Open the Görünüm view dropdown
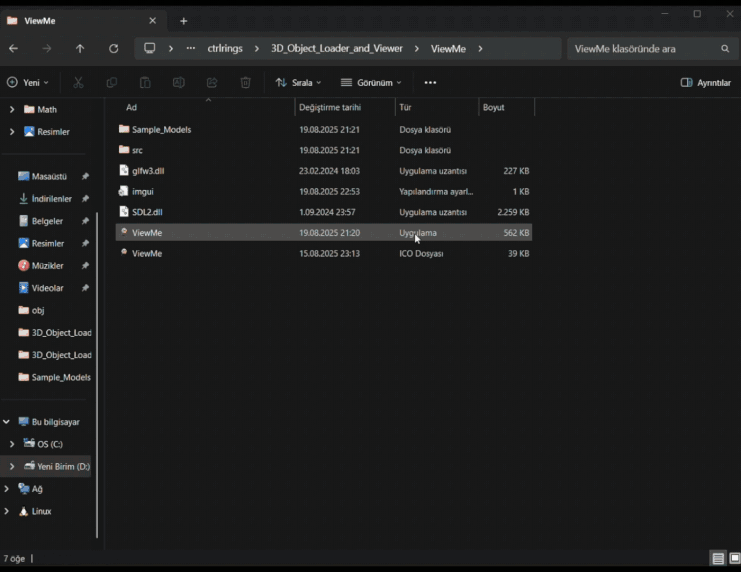This screenshot has width=741, height=572. tap(371, 83)
